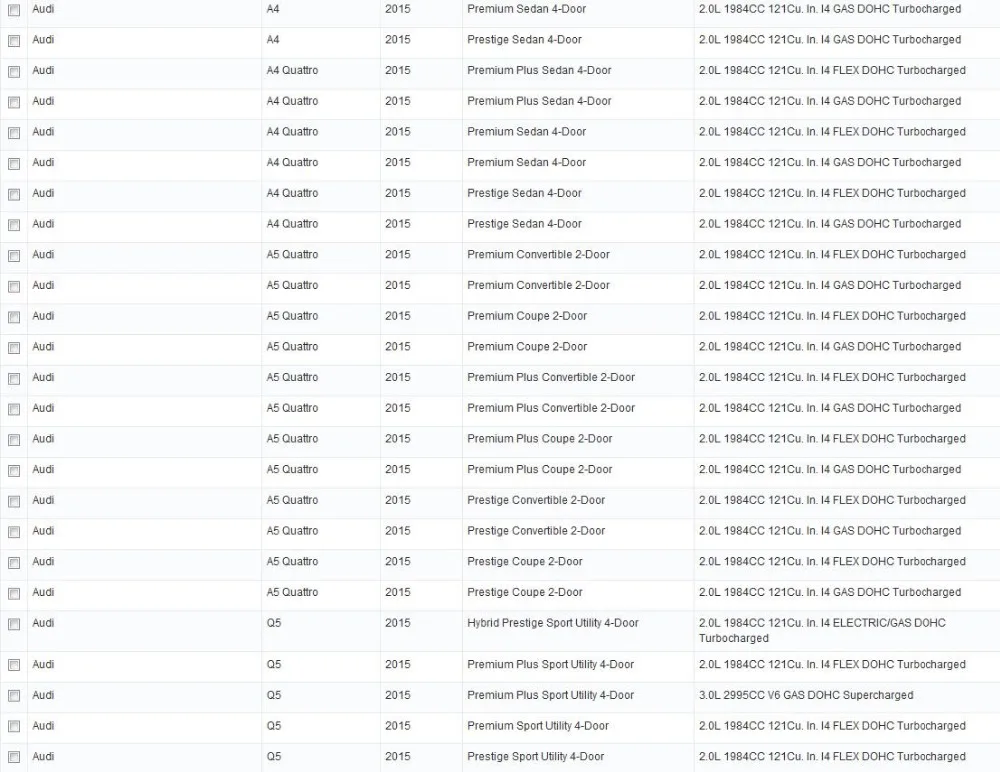Select checkbox for A4 Prestige Sedan row

(x=14, y=41)
